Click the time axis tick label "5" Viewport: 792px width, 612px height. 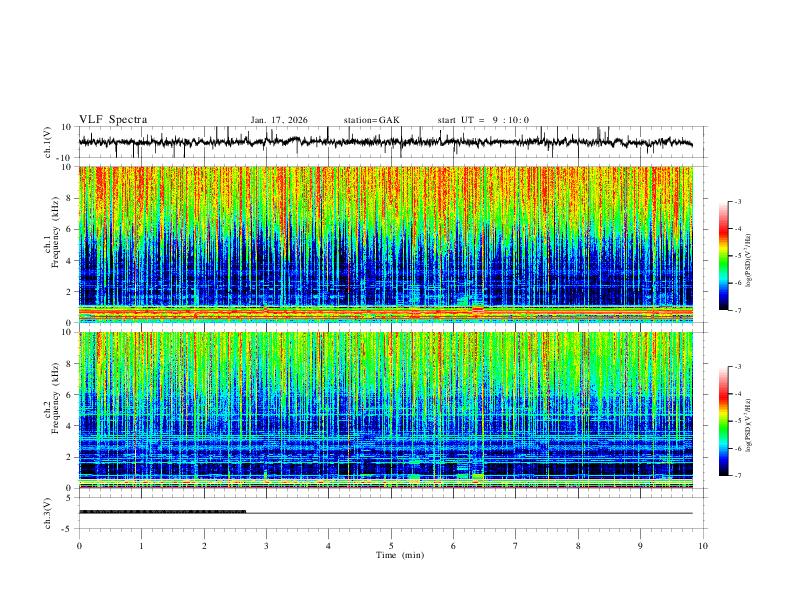click(x=391, y=546)
